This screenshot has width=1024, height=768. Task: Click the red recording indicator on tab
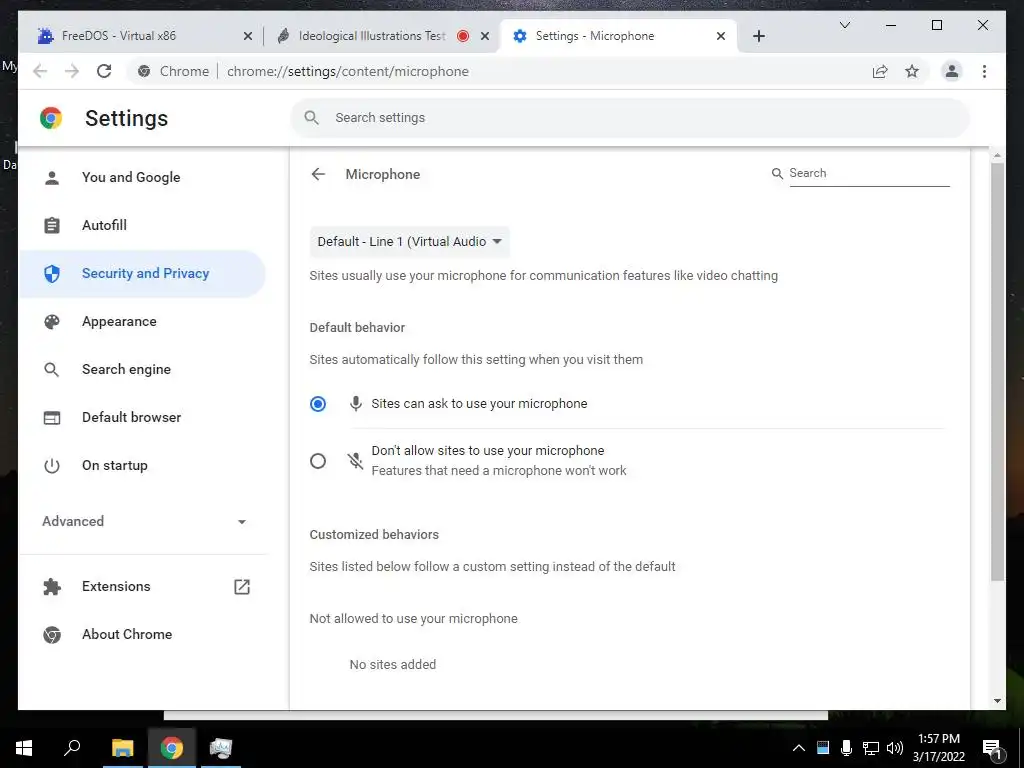[463, 36]
